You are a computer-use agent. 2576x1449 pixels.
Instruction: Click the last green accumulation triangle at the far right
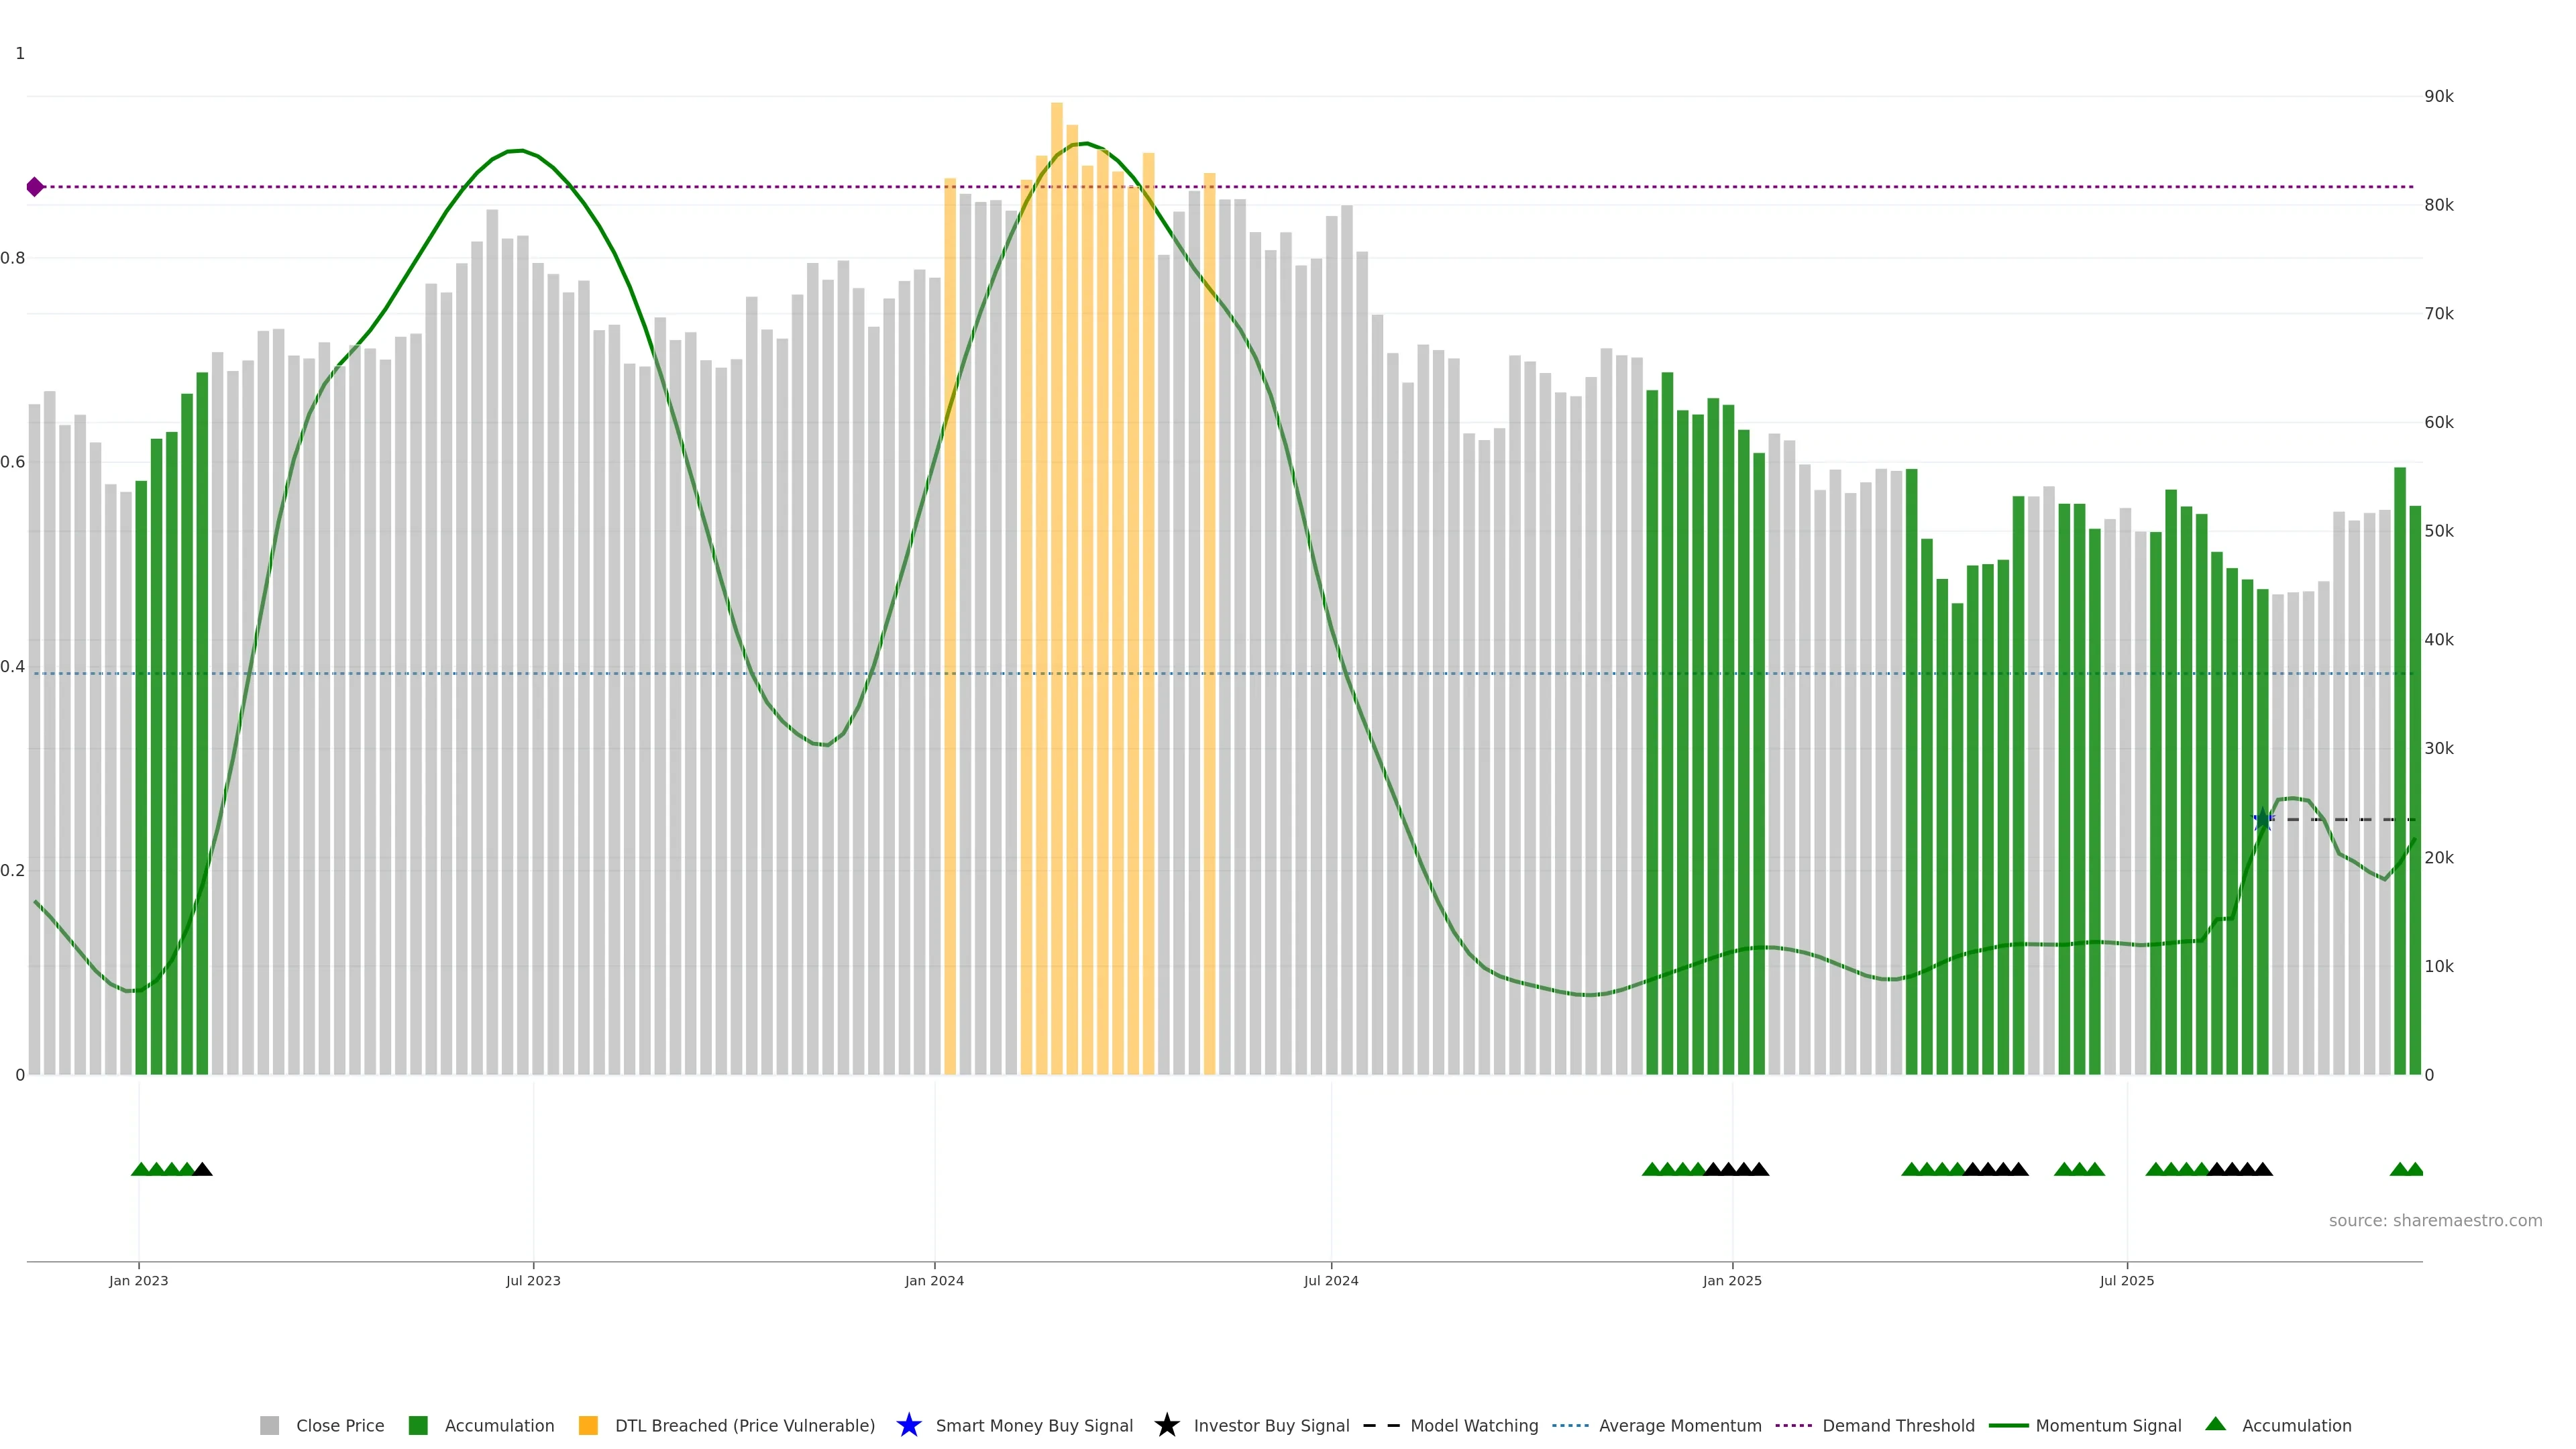tap(2415, 1169)
